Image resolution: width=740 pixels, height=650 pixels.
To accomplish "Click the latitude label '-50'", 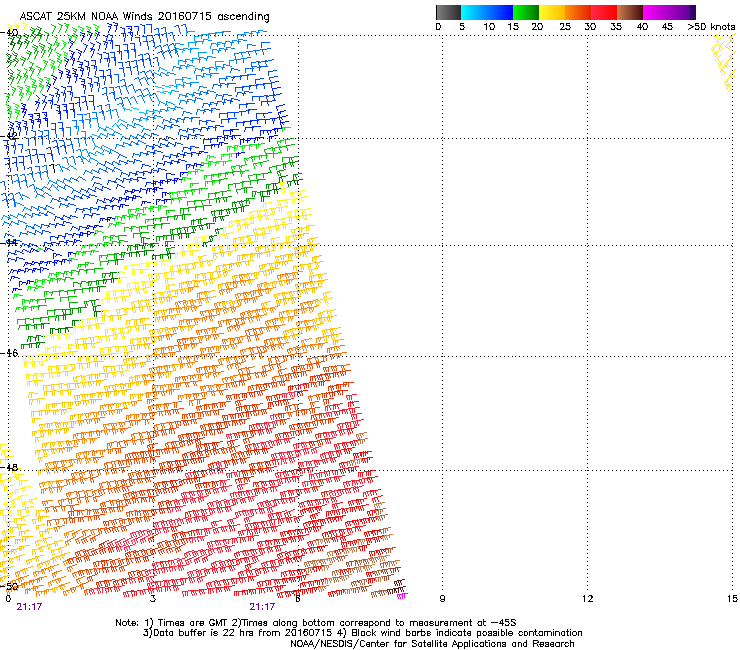I will (x=10, y=586).
